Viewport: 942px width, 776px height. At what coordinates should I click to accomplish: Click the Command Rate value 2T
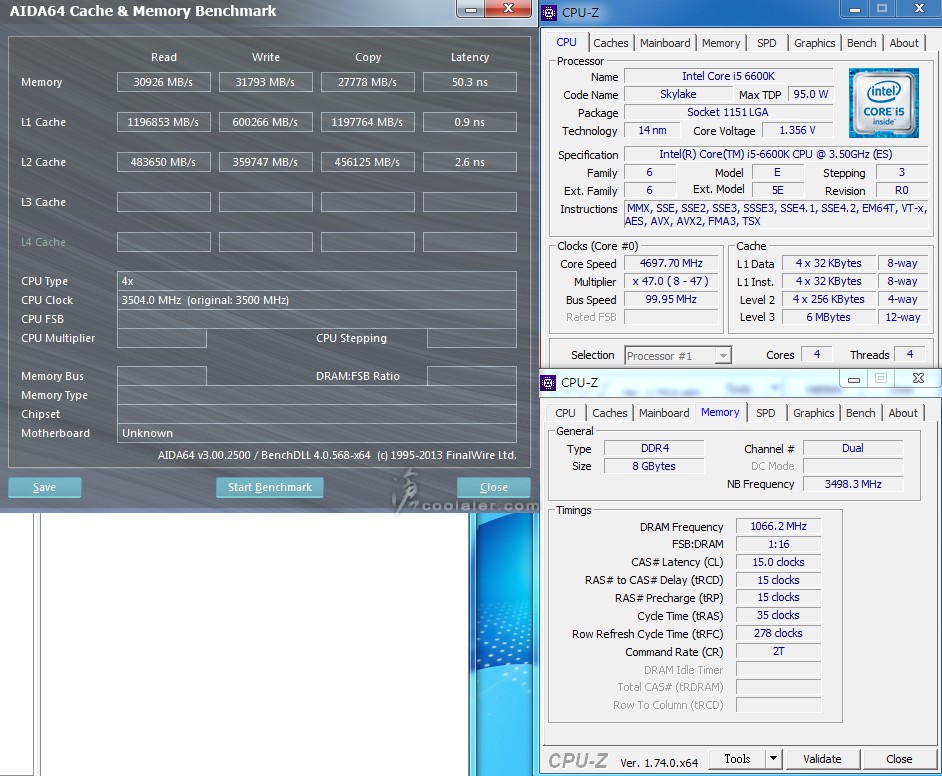(x=778, y=651)
